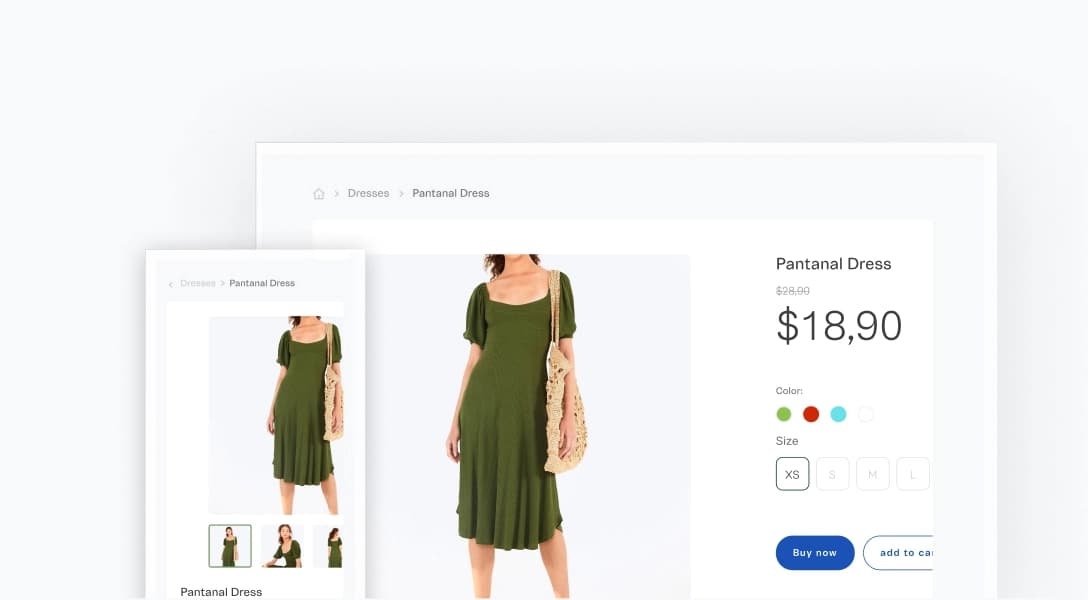The width and height of the screenshot is (1088, 600).
Task: Select the first highlighted dress thumbnail
Action: pyautogui.click(x=230, y=546)
